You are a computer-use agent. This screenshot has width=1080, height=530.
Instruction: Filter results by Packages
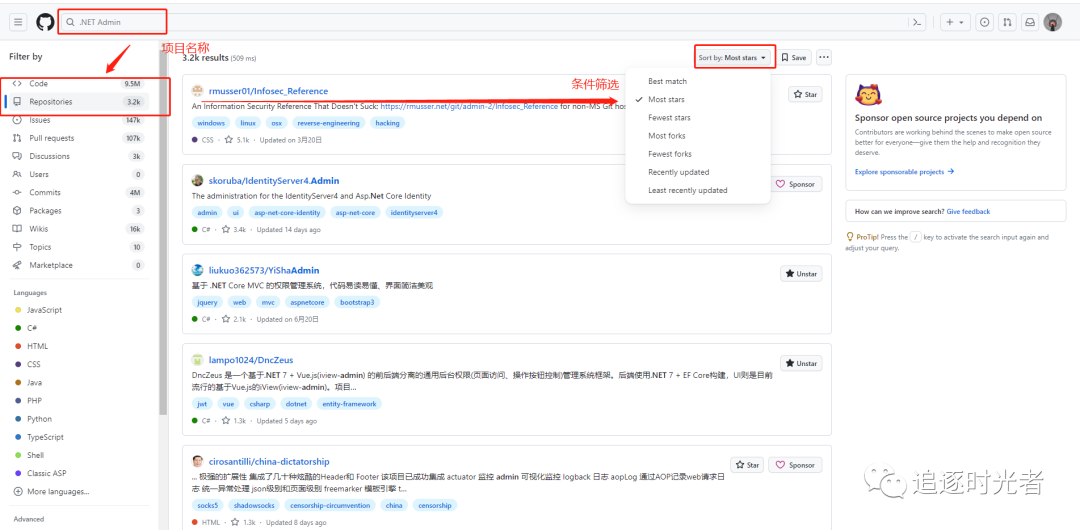[x=77, y=210]
